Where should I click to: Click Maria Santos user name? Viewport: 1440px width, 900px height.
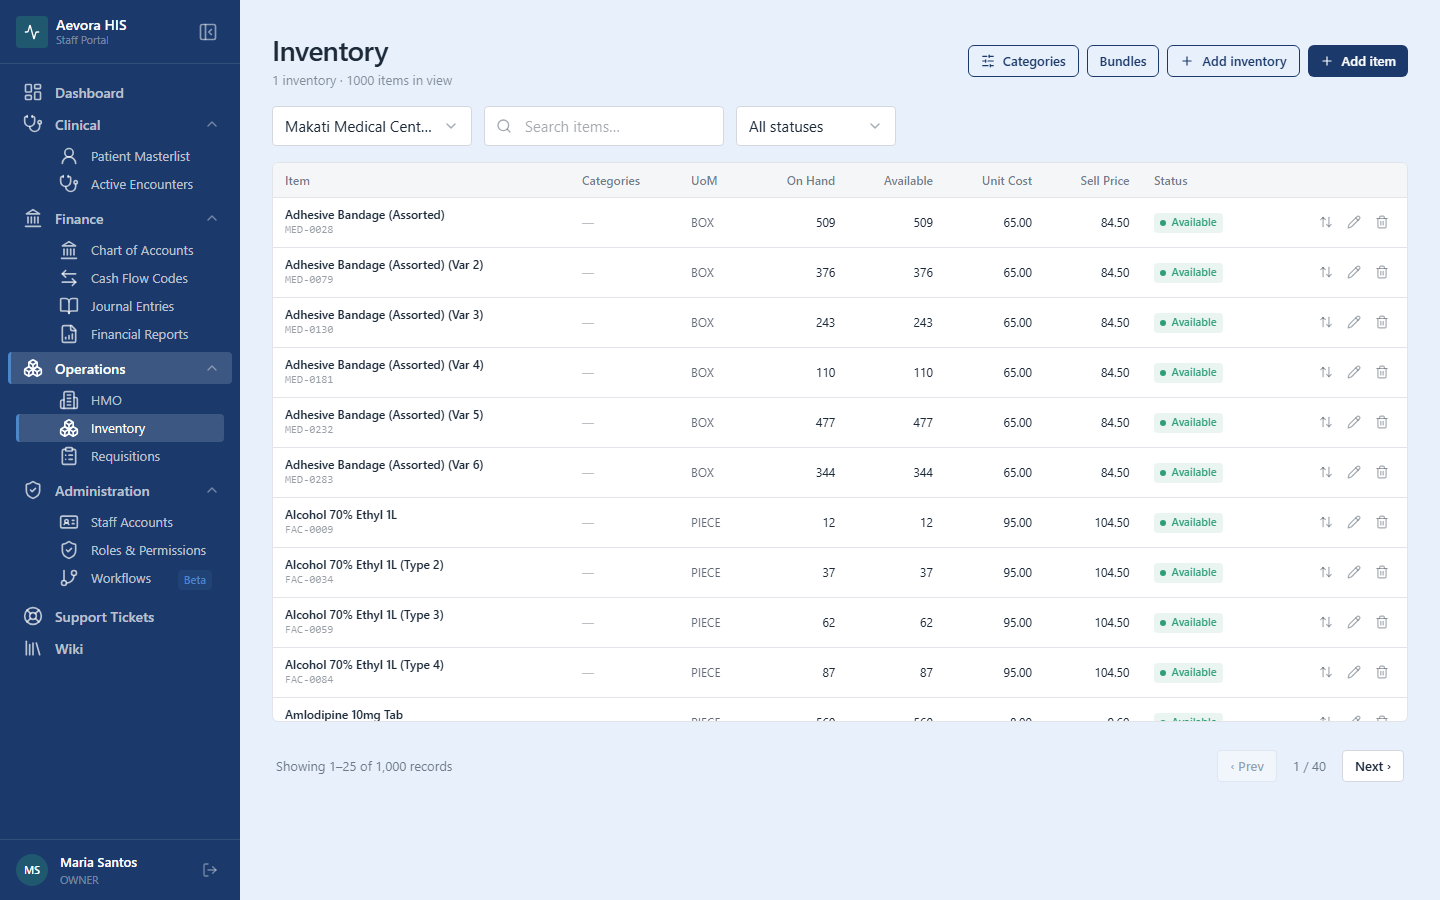(99, 862)
